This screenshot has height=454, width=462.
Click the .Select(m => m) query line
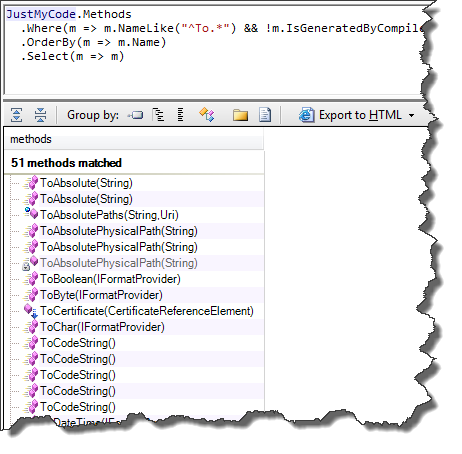[x=72, y=56]
